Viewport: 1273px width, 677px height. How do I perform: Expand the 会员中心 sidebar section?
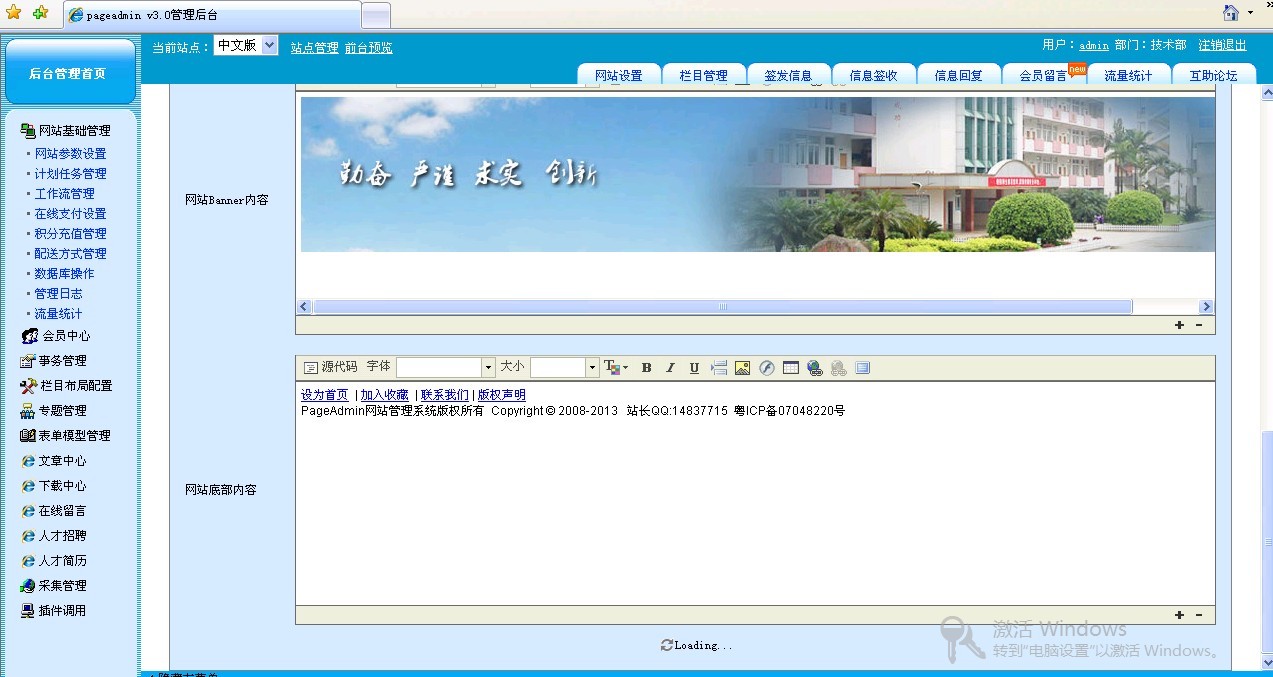click(65, 336)
